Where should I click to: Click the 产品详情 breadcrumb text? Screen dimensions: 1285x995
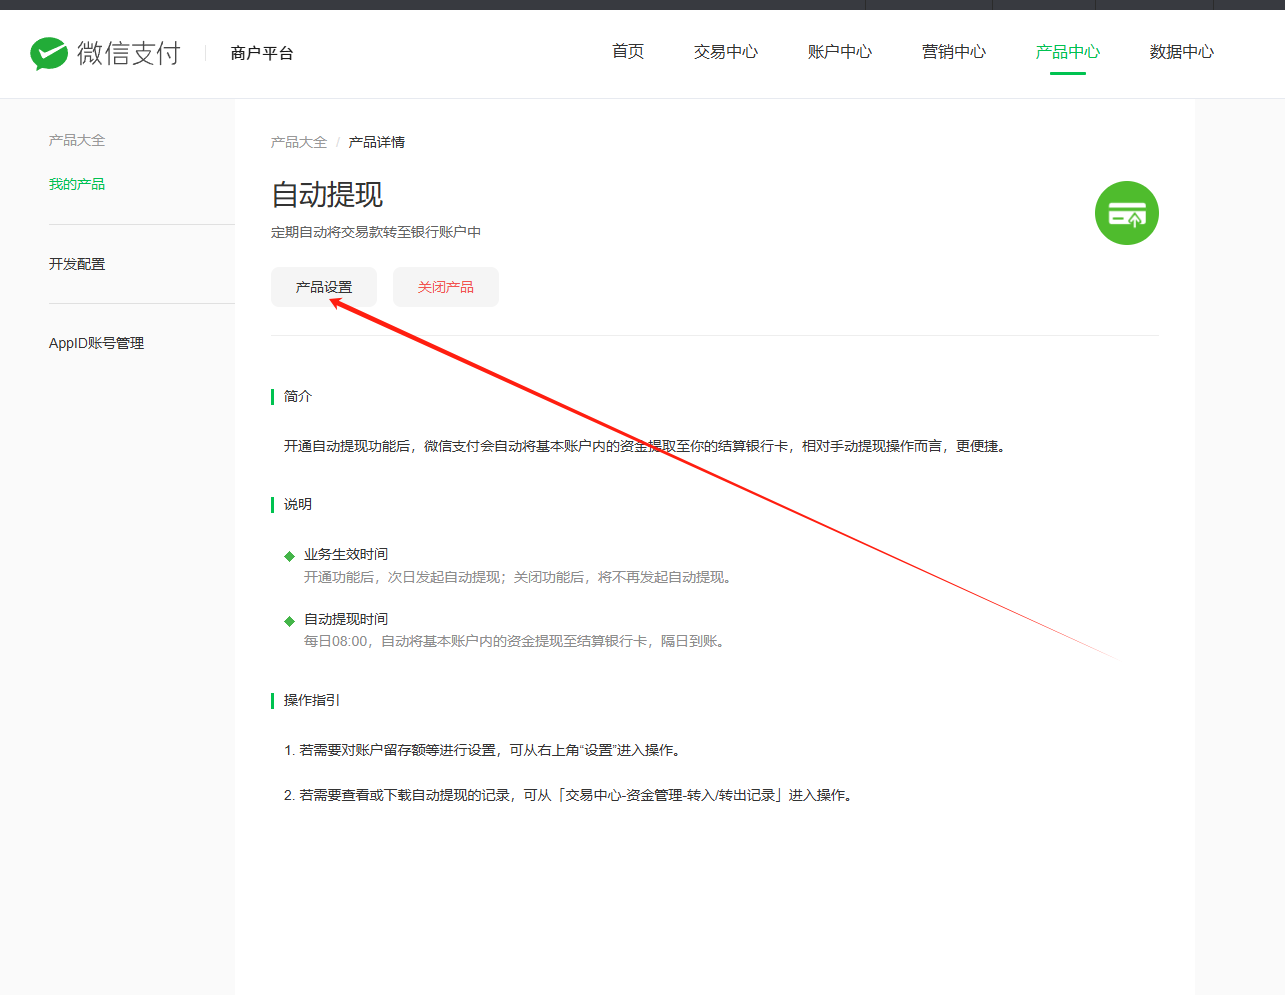tap(377, 142)
